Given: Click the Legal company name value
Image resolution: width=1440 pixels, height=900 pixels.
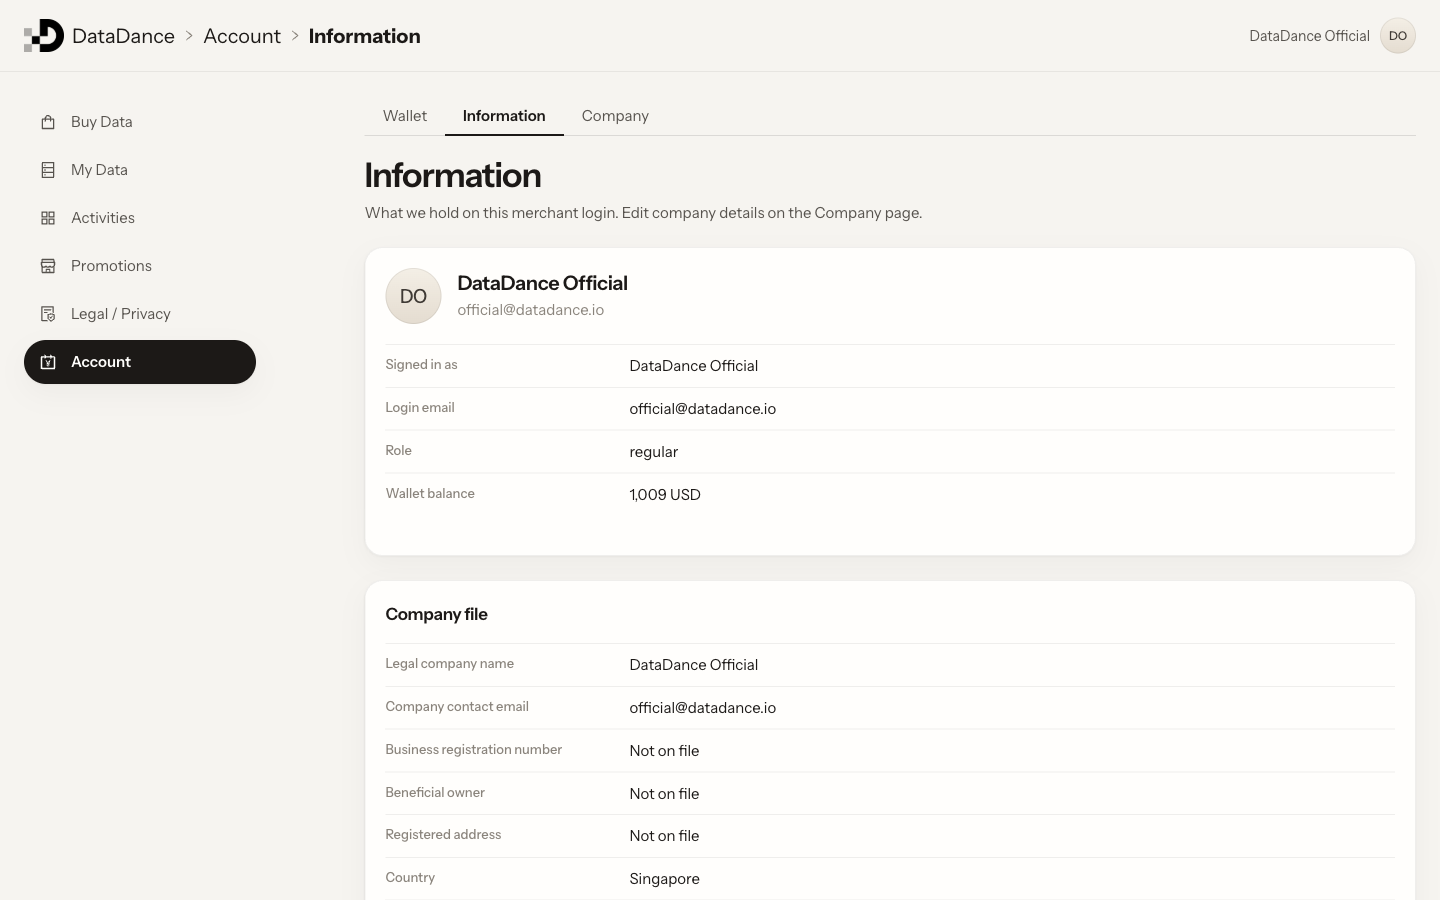Looking at the screenshot, I should click(x=693, y=665).
